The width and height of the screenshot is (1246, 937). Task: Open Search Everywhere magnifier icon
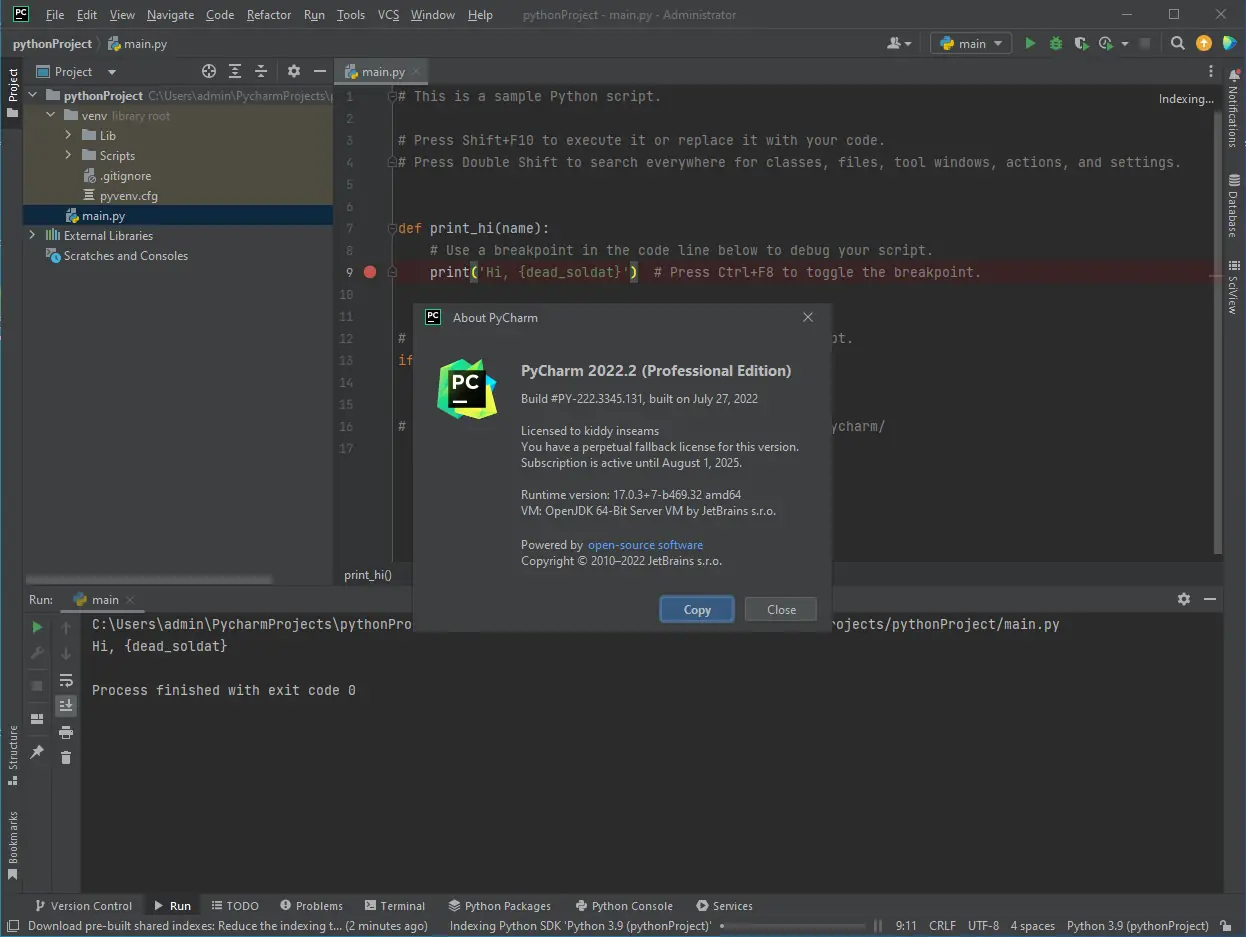[x=1178, y=43]
